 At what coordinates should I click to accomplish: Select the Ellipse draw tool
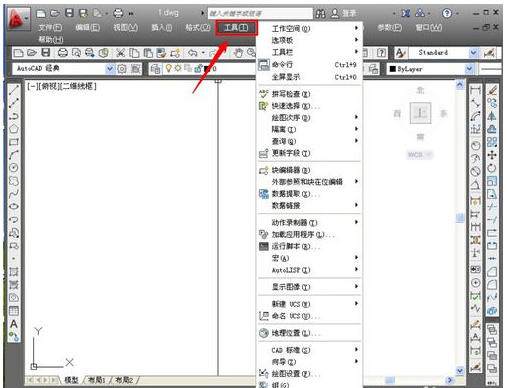14,207
